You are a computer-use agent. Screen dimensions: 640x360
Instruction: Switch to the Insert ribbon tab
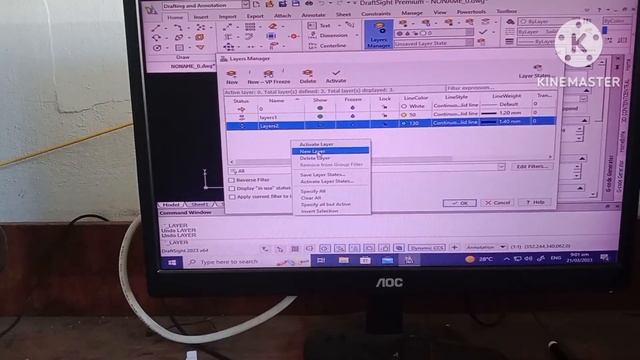(x=201, y=17)
